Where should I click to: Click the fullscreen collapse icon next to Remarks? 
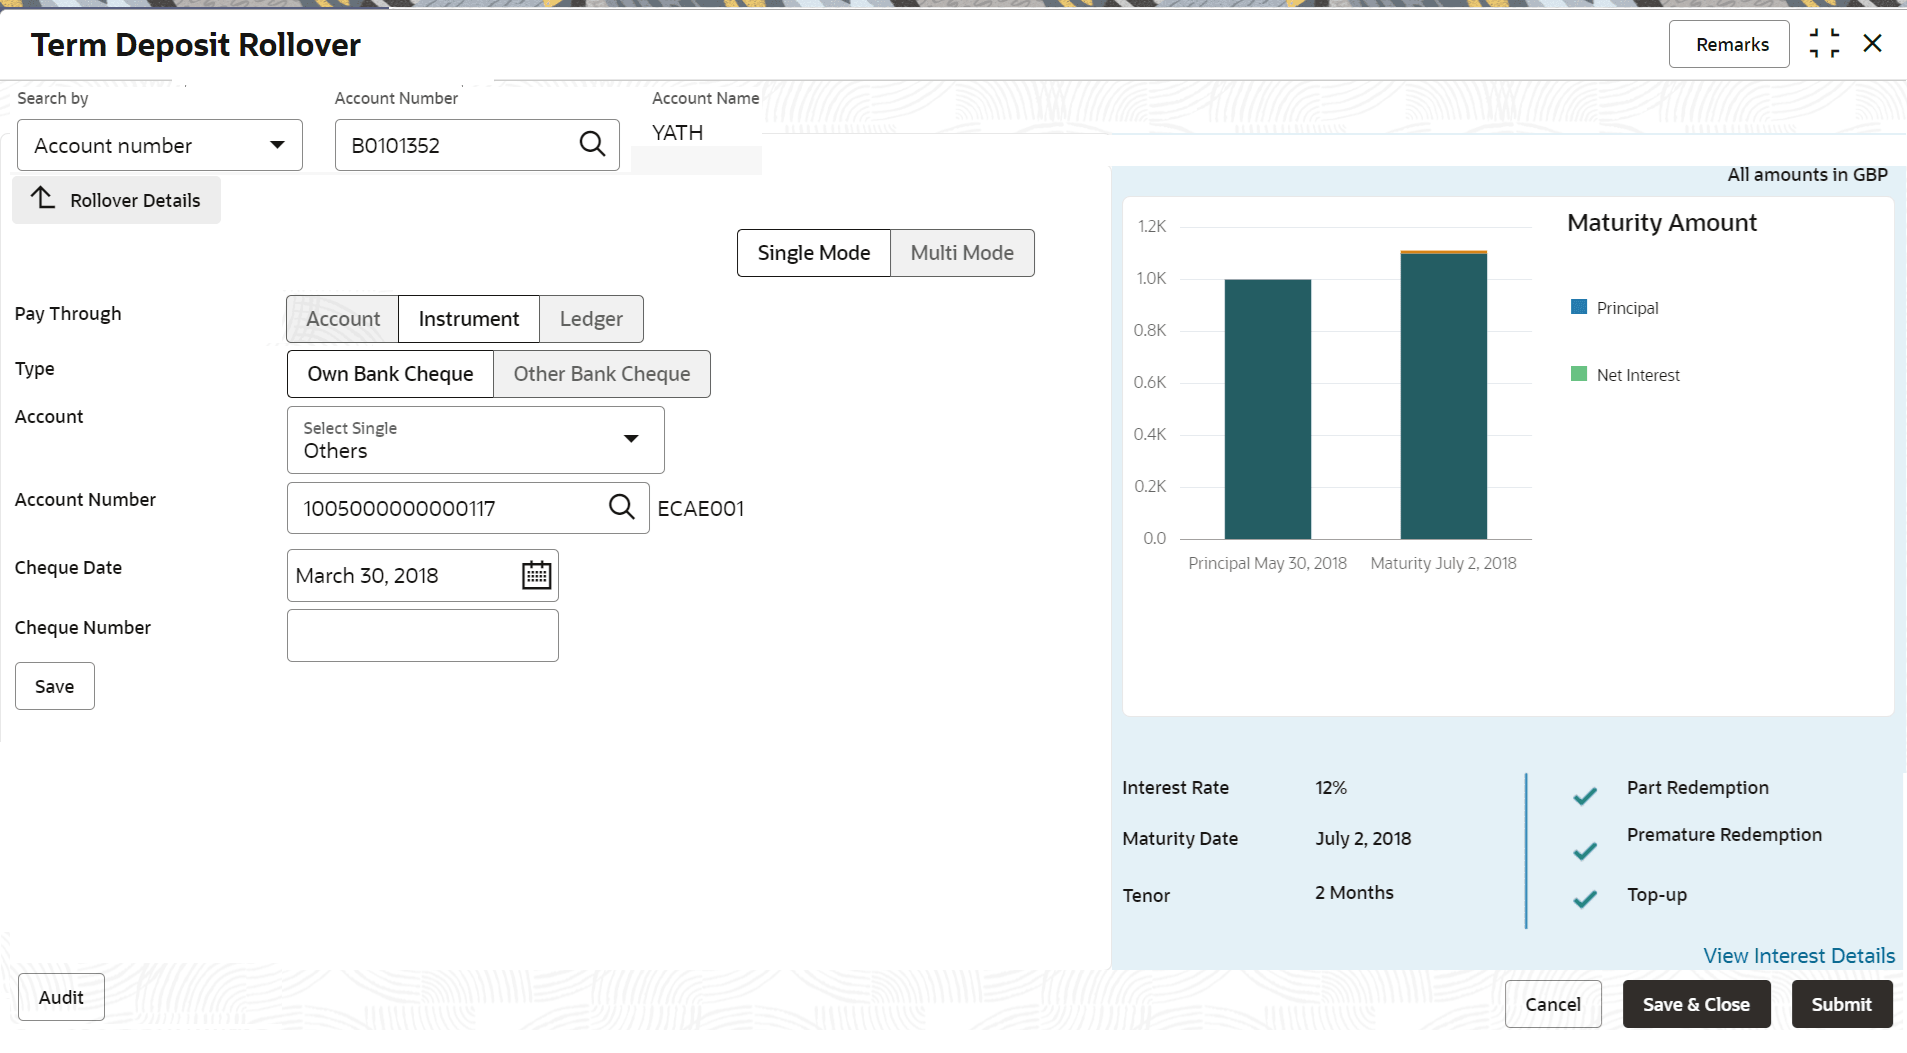(1824, 44)
